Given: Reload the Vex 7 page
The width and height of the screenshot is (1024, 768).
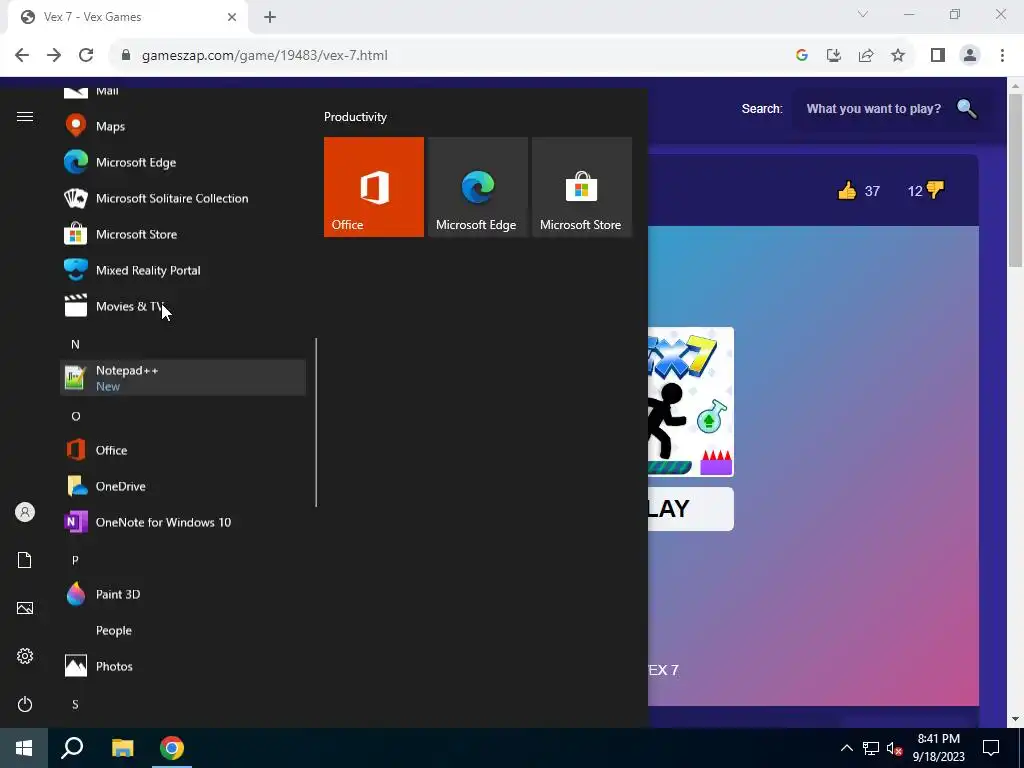Looking at the screenshot, I should click(86, 56).
